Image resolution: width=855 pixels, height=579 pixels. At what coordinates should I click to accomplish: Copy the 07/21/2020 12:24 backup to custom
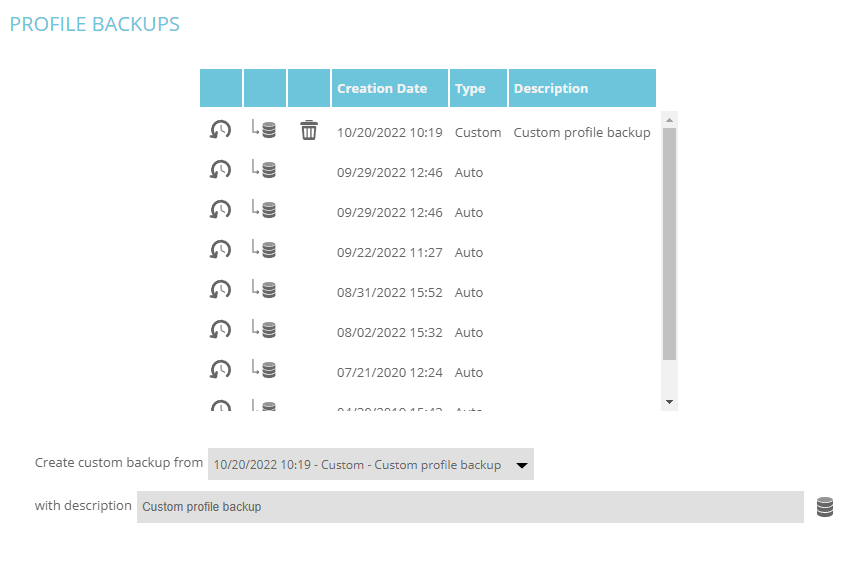point(264,370)
